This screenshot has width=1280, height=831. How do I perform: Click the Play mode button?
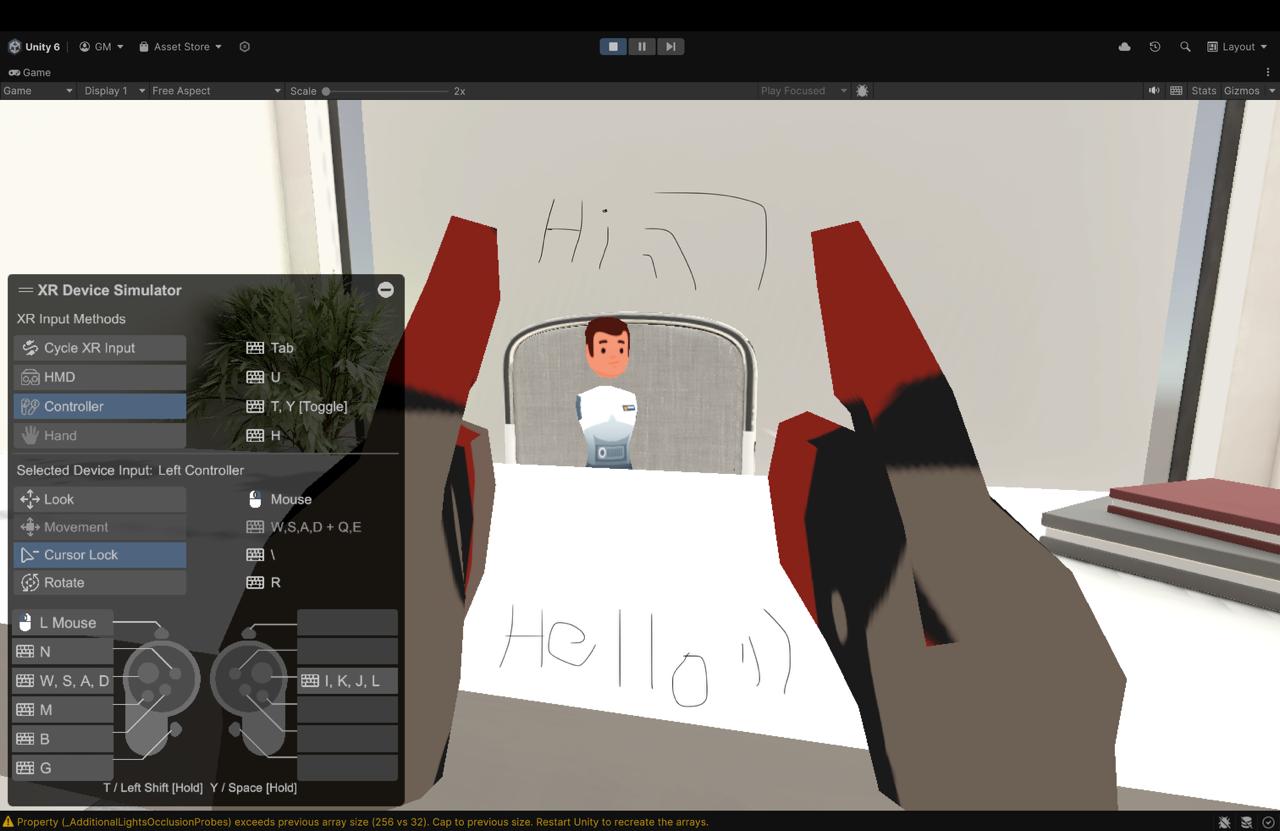(613, 46)
